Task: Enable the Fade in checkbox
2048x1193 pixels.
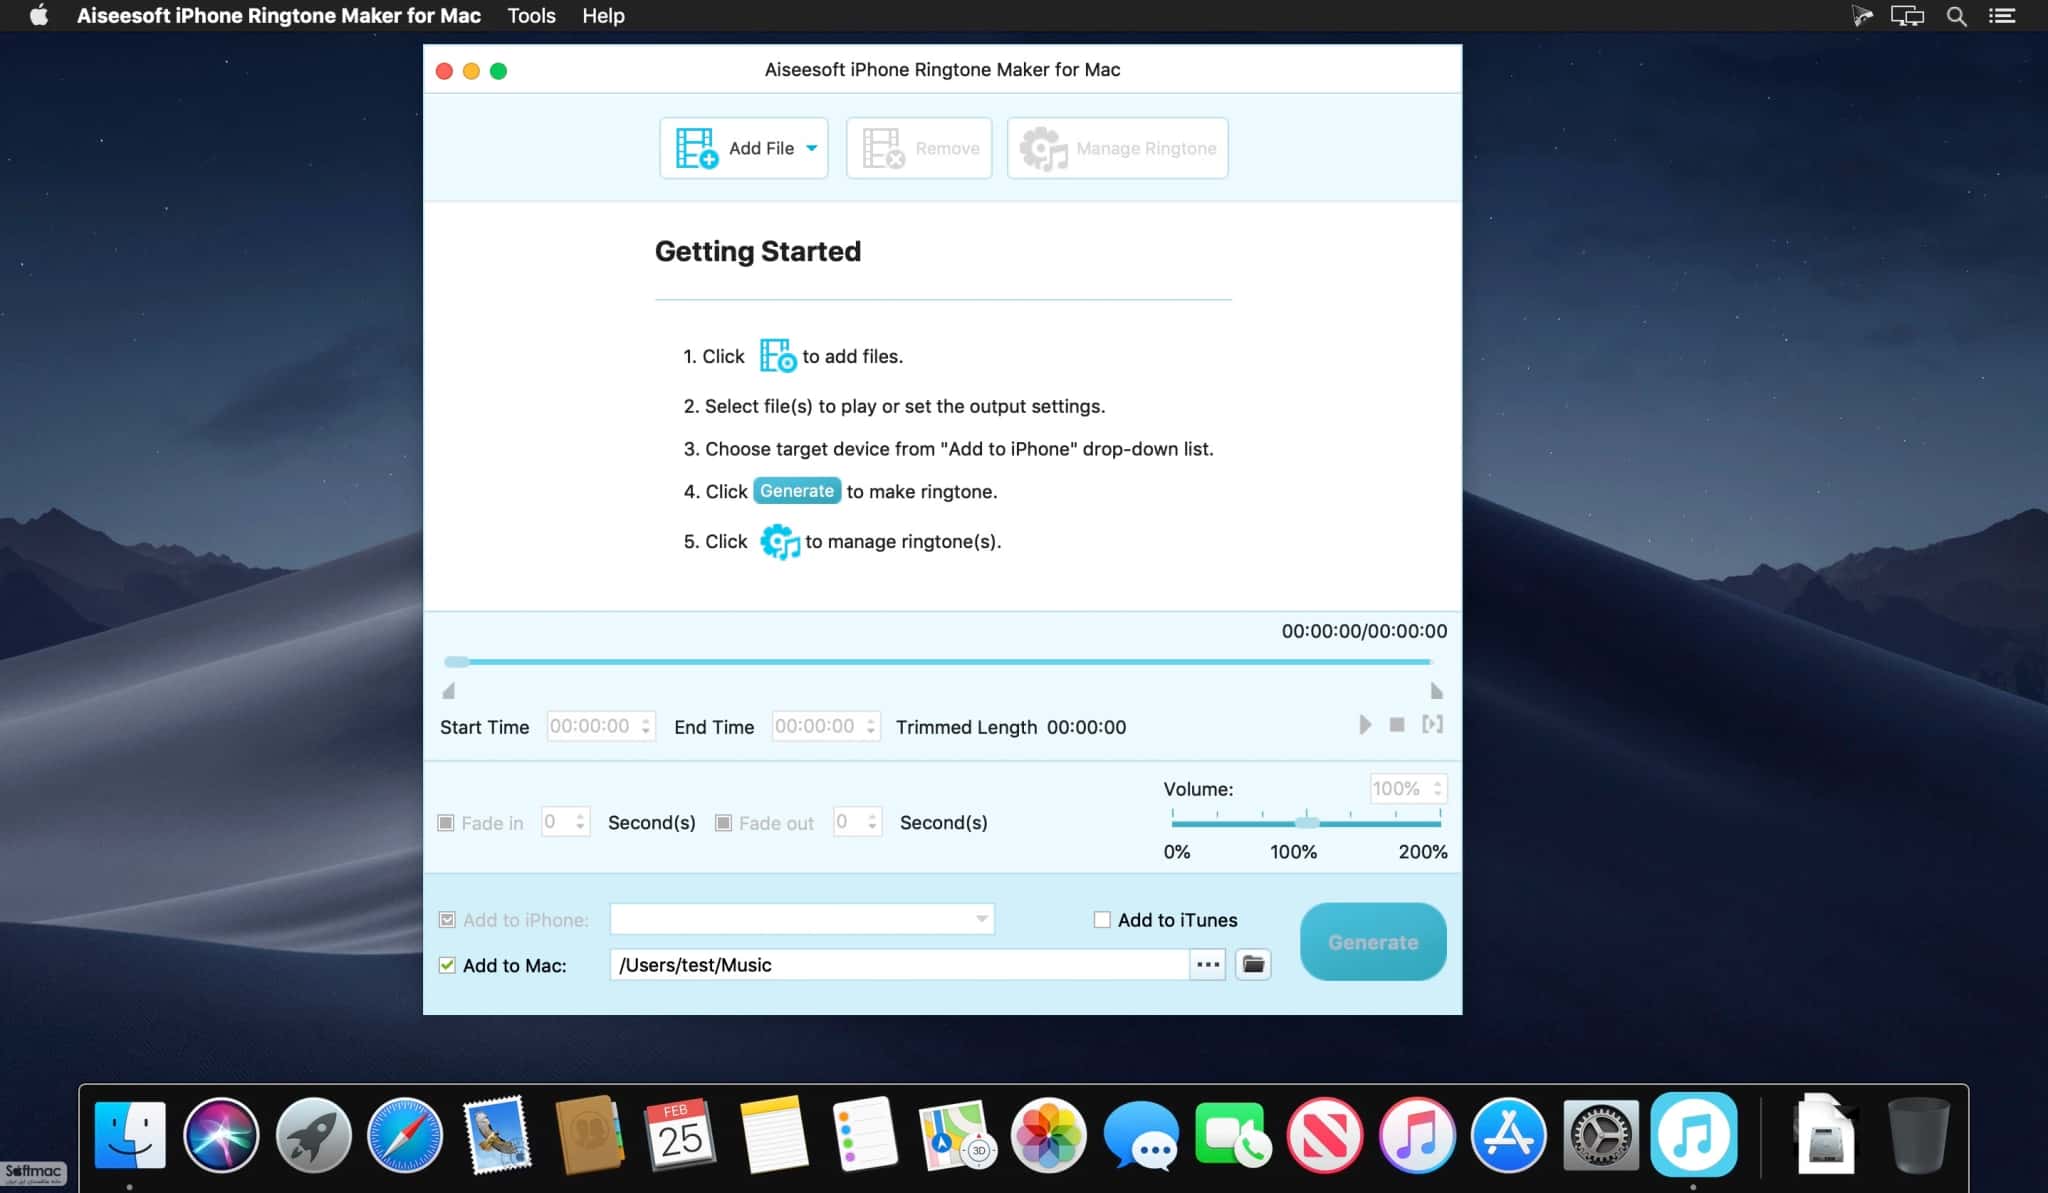Action: pyautogui.click(x=446, y=823)
